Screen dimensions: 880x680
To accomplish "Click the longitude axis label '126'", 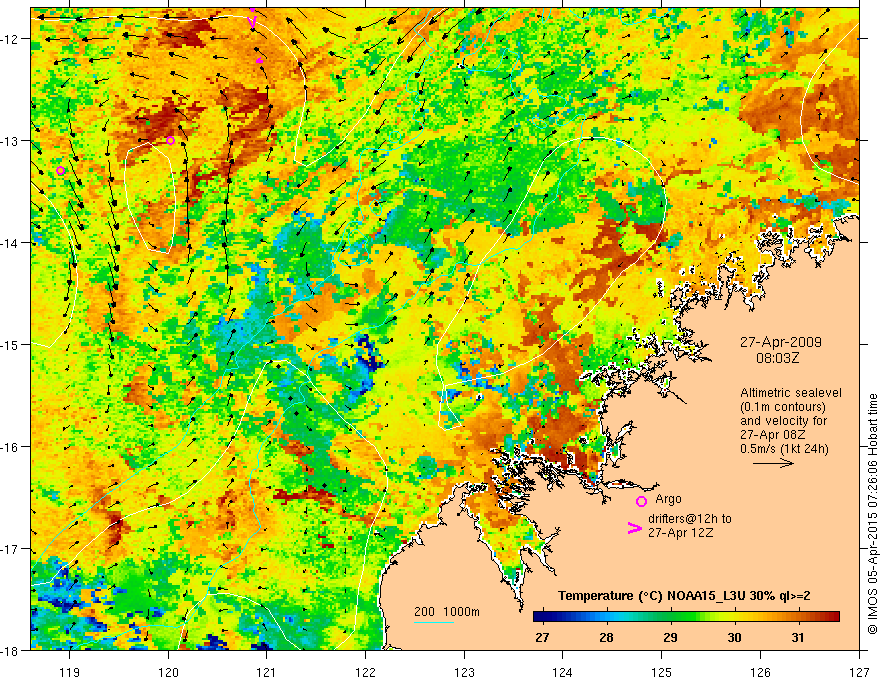I will point(760,672).
